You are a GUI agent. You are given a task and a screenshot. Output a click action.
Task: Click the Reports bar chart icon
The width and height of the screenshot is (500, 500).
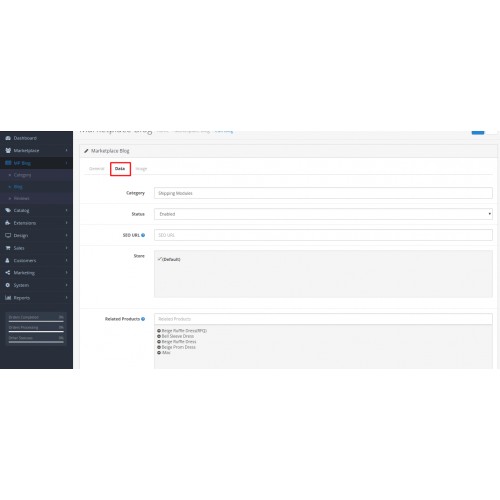tap(8, 298)
